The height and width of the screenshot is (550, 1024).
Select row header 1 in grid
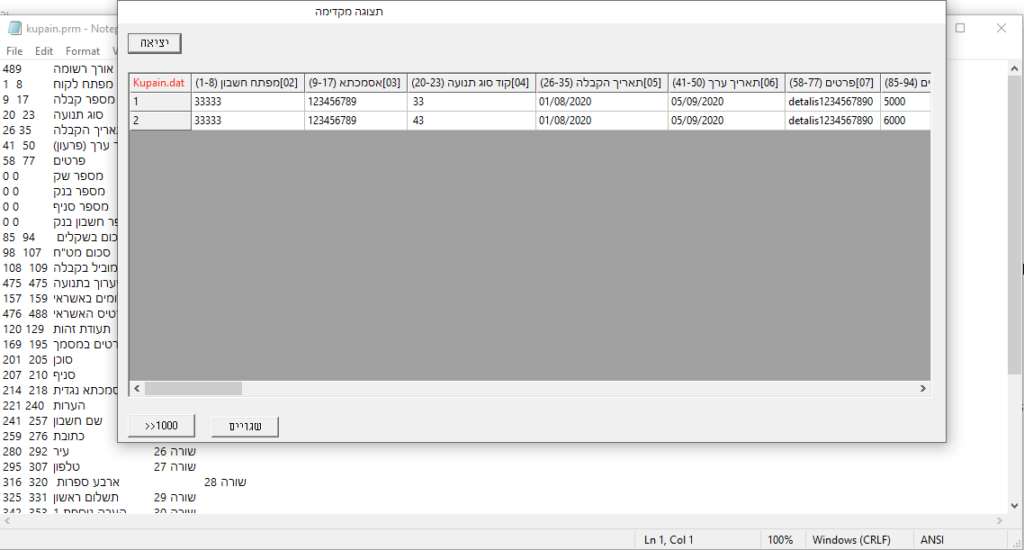(x=159, y=102)
